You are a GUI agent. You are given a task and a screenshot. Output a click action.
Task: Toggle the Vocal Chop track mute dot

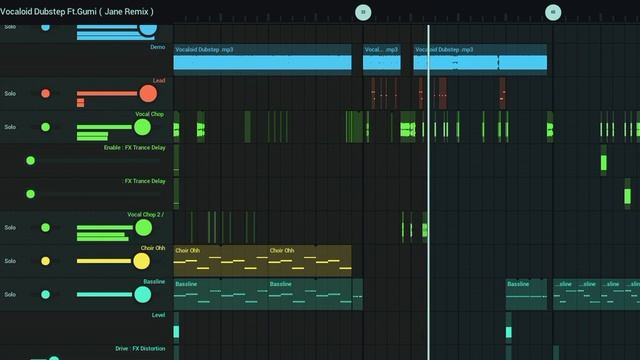46,127
